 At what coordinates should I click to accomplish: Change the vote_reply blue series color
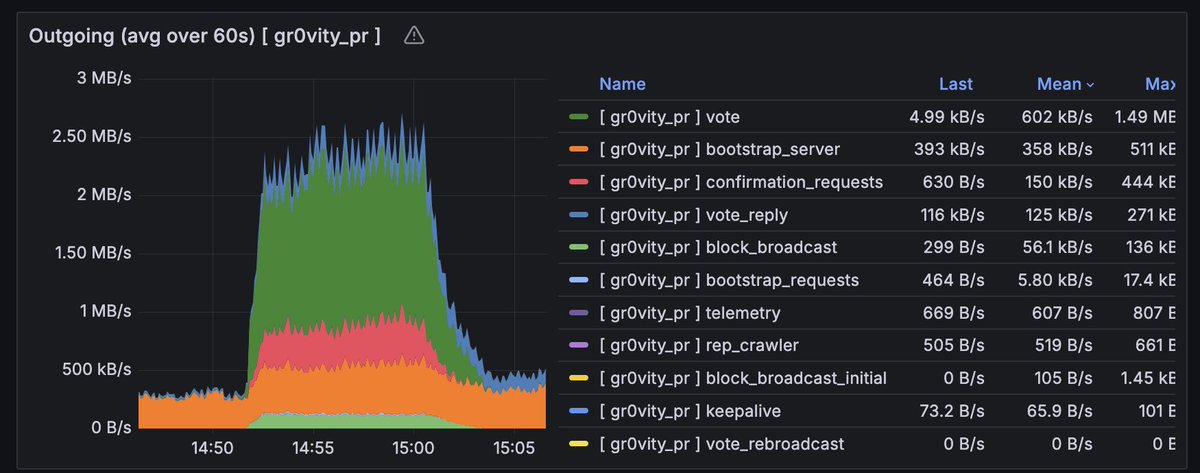[578, 214]
